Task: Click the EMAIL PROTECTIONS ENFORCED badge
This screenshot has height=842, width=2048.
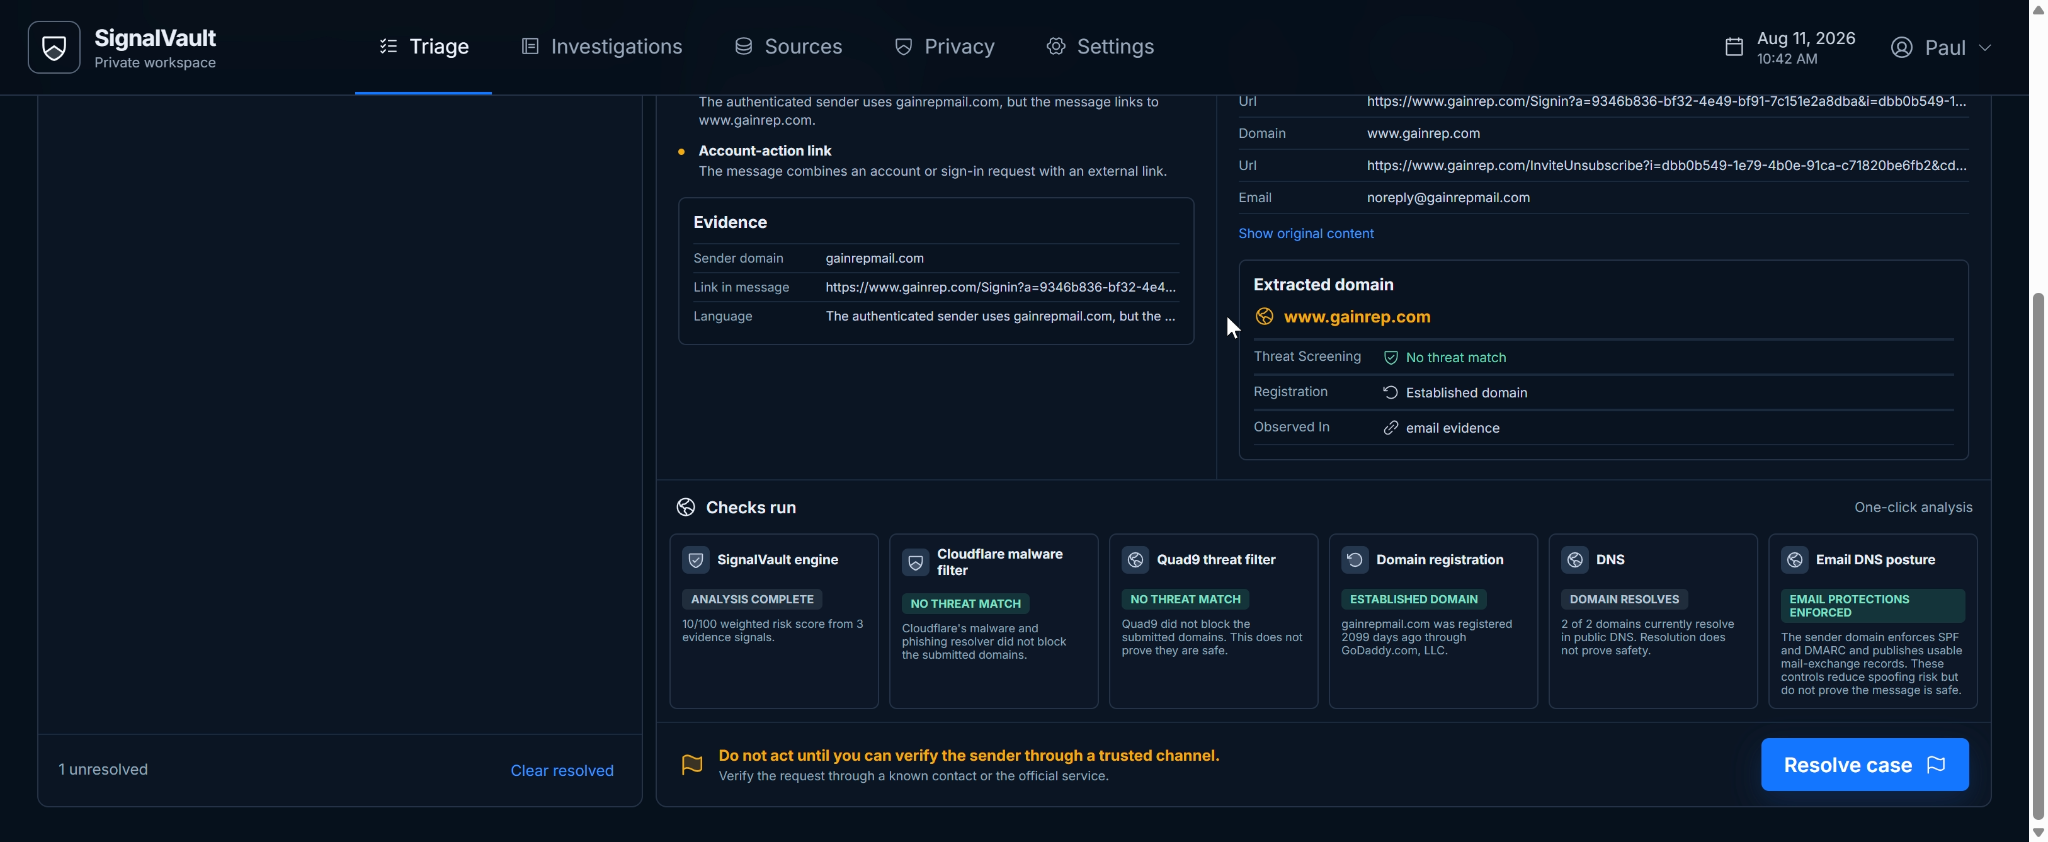Action: pos(1872,606)
